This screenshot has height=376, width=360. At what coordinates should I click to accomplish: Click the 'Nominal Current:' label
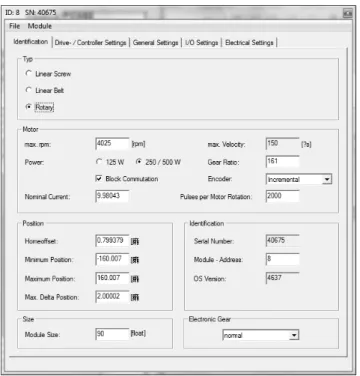[47, 197]
